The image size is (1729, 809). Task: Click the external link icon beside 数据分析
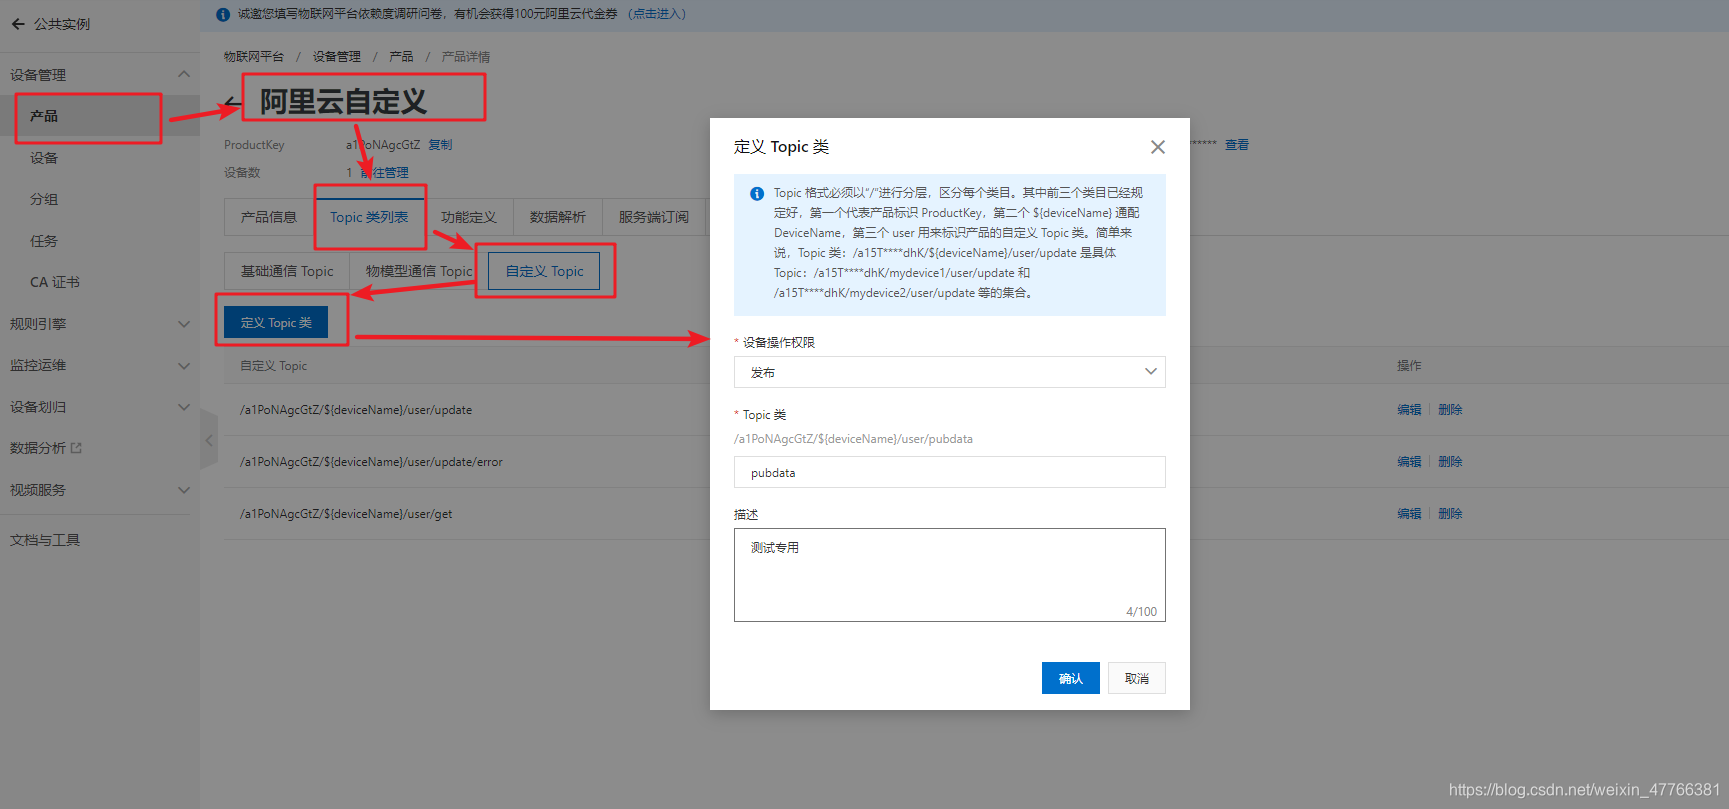tap(77, 448)
